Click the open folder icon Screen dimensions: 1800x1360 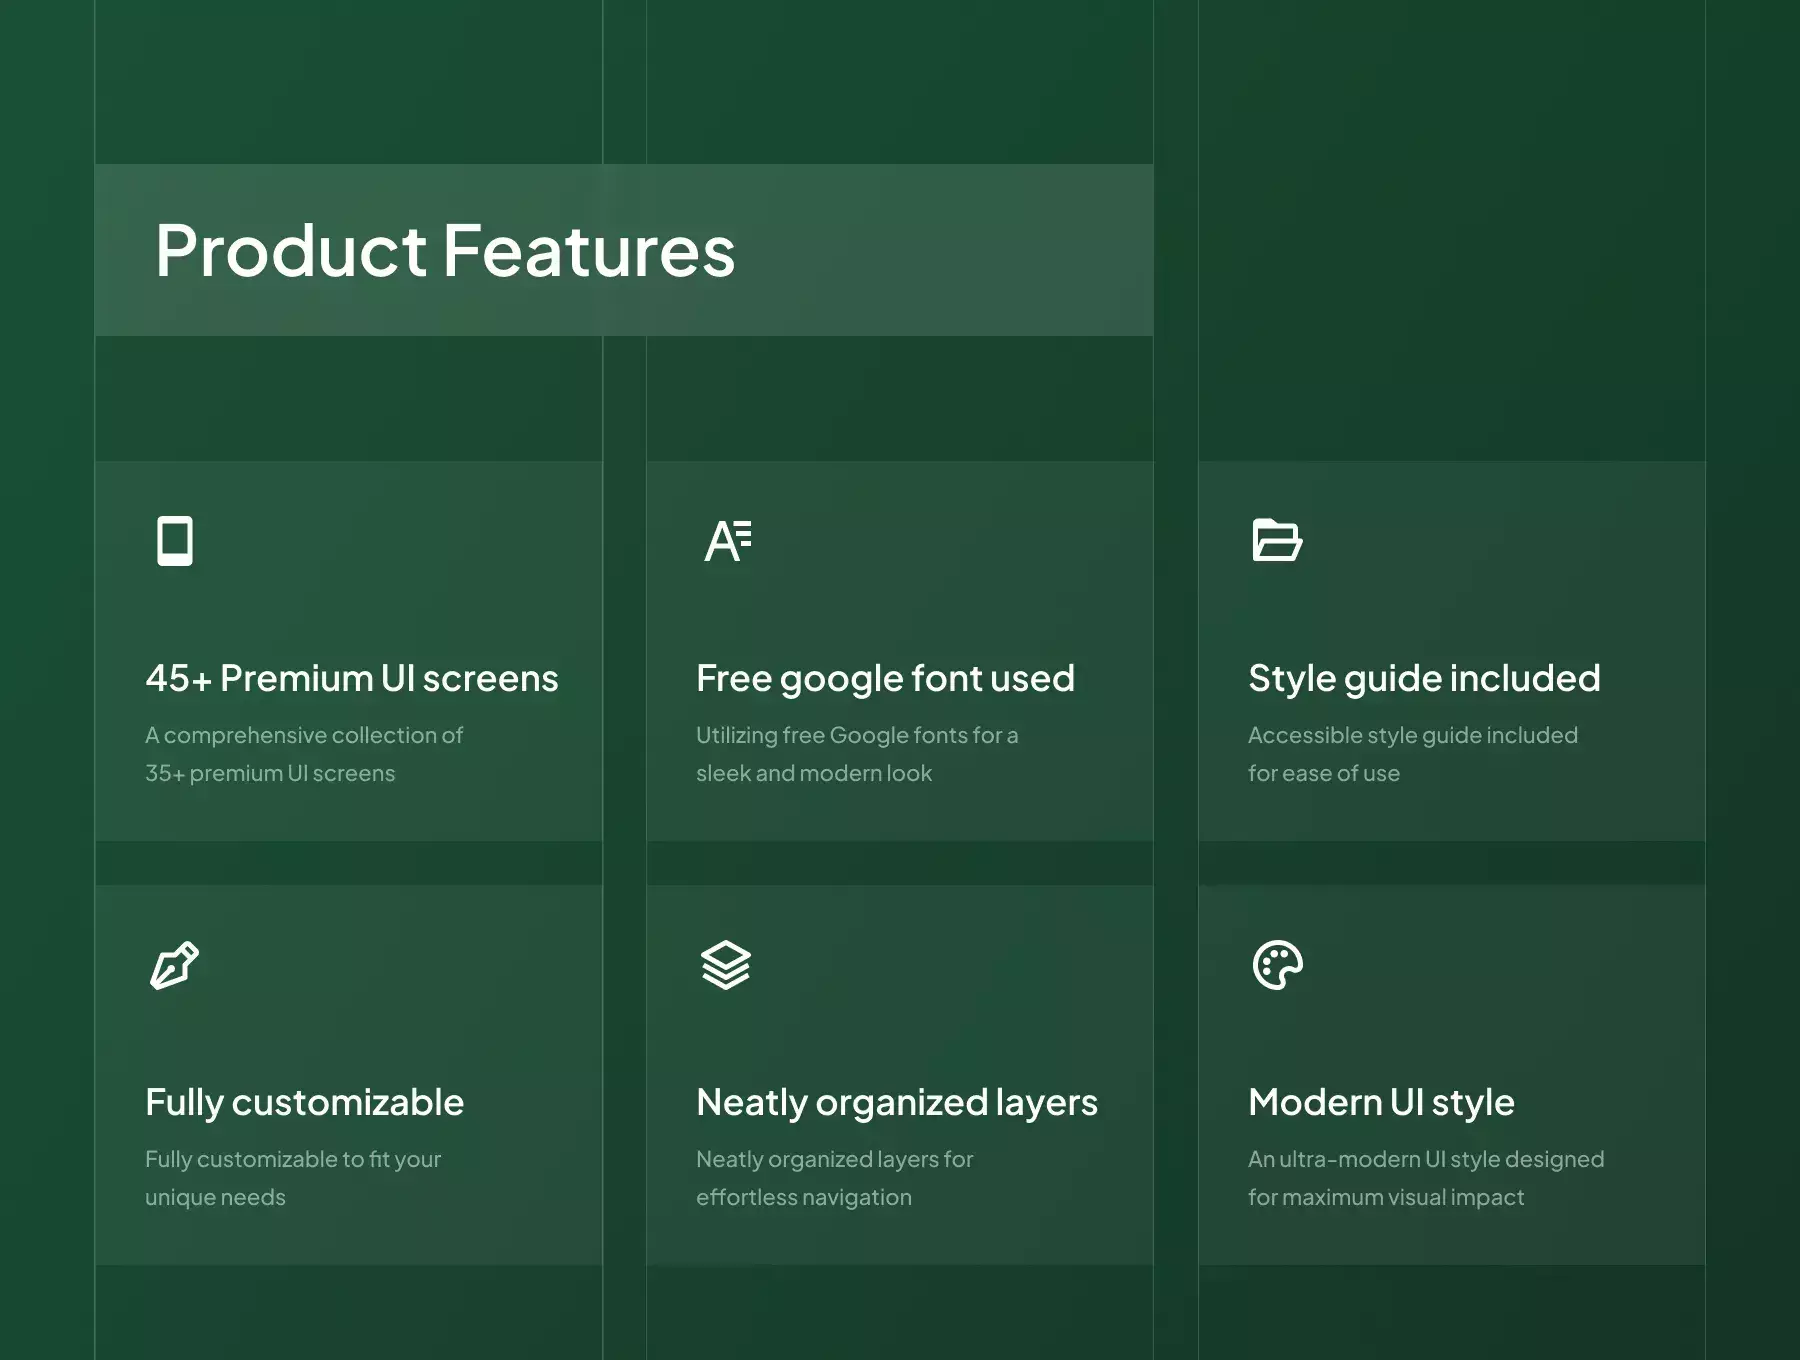(1277, 541)
